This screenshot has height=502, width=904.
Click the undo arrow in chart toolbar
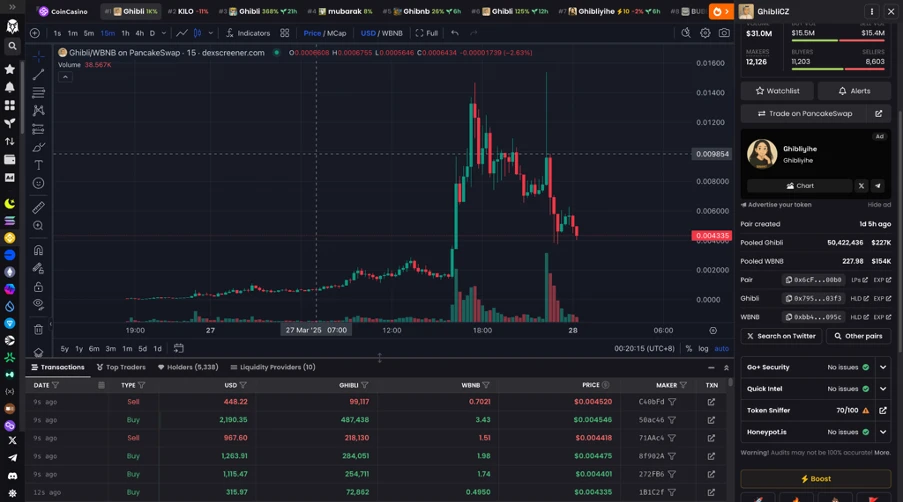(x=455, y=33)
